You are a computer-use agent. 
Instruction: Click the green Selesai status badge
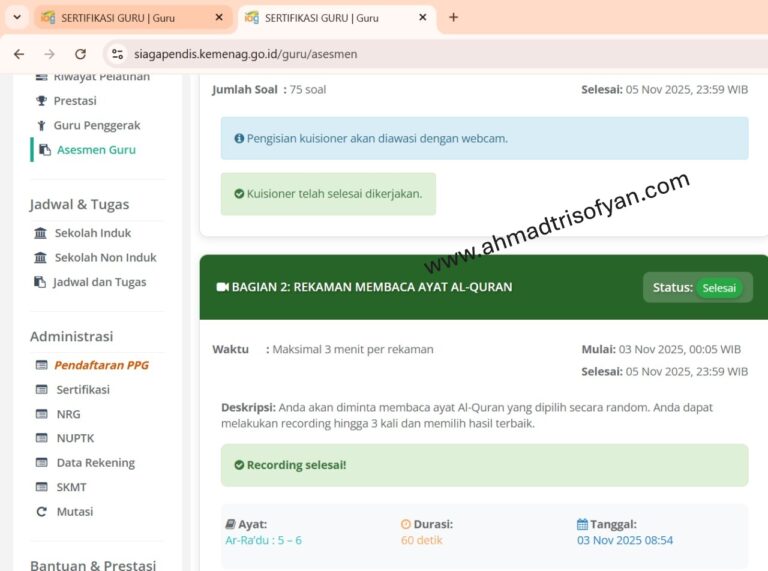[719, 288]
